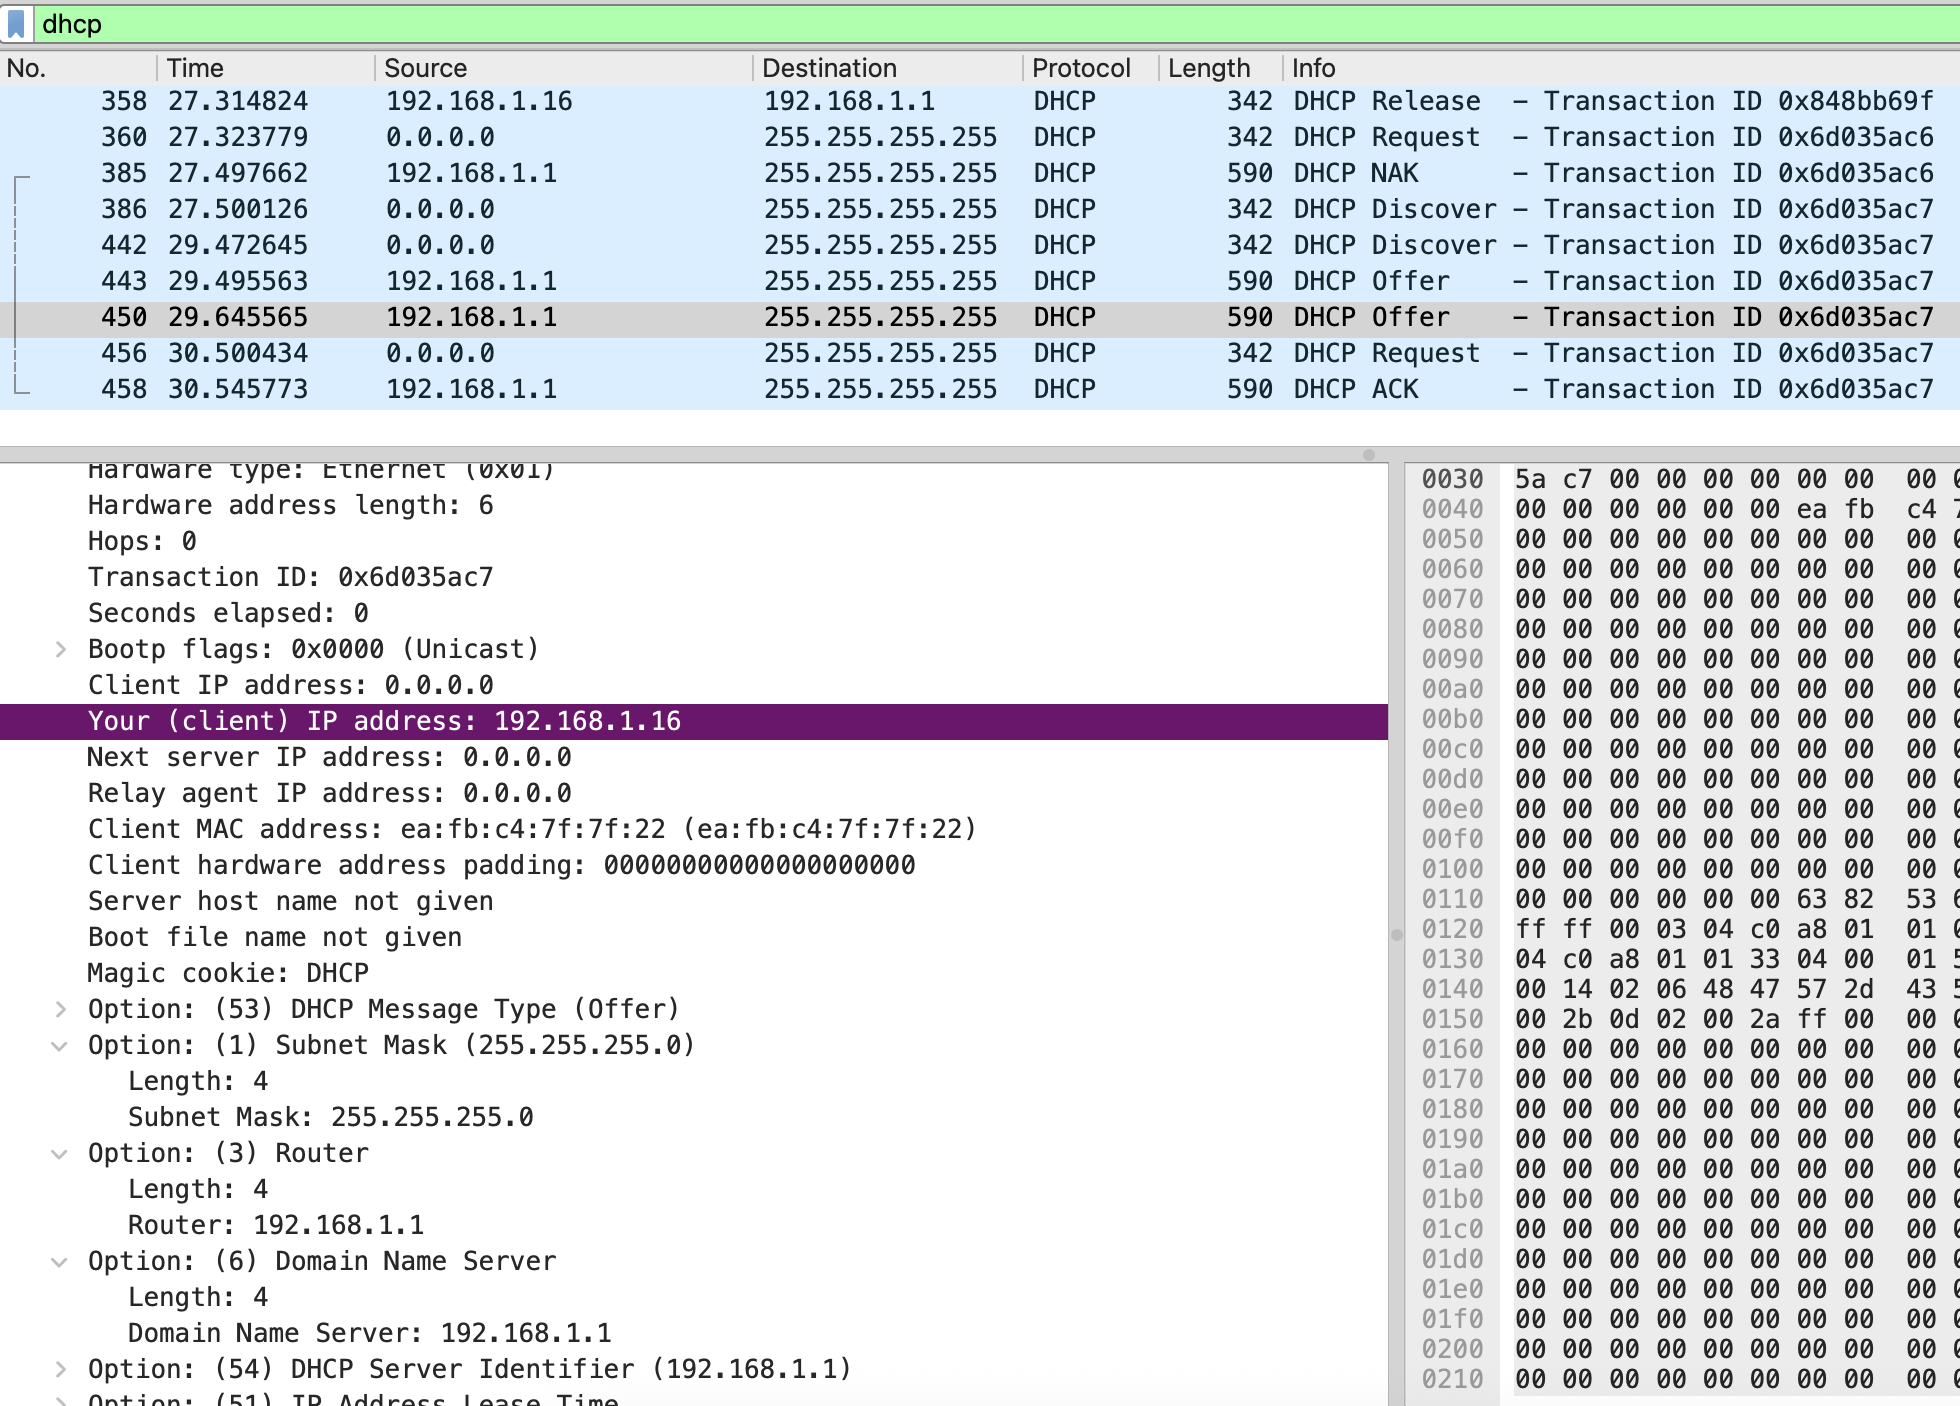The image size is (1960, 1406).
Task: Sort packets by Time column header
Action: [195, 68]
